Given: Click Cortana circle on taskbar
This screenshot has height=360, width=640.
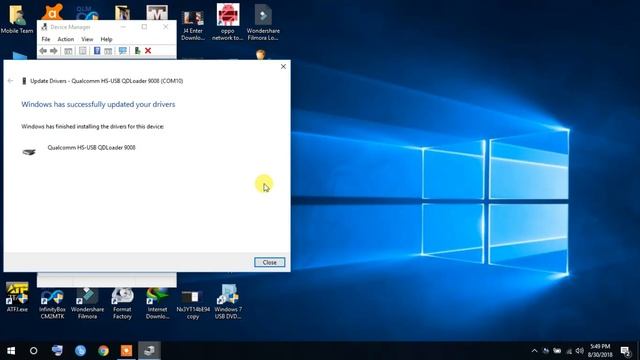Looking at the screenshot, I should (x=33, y=351).
